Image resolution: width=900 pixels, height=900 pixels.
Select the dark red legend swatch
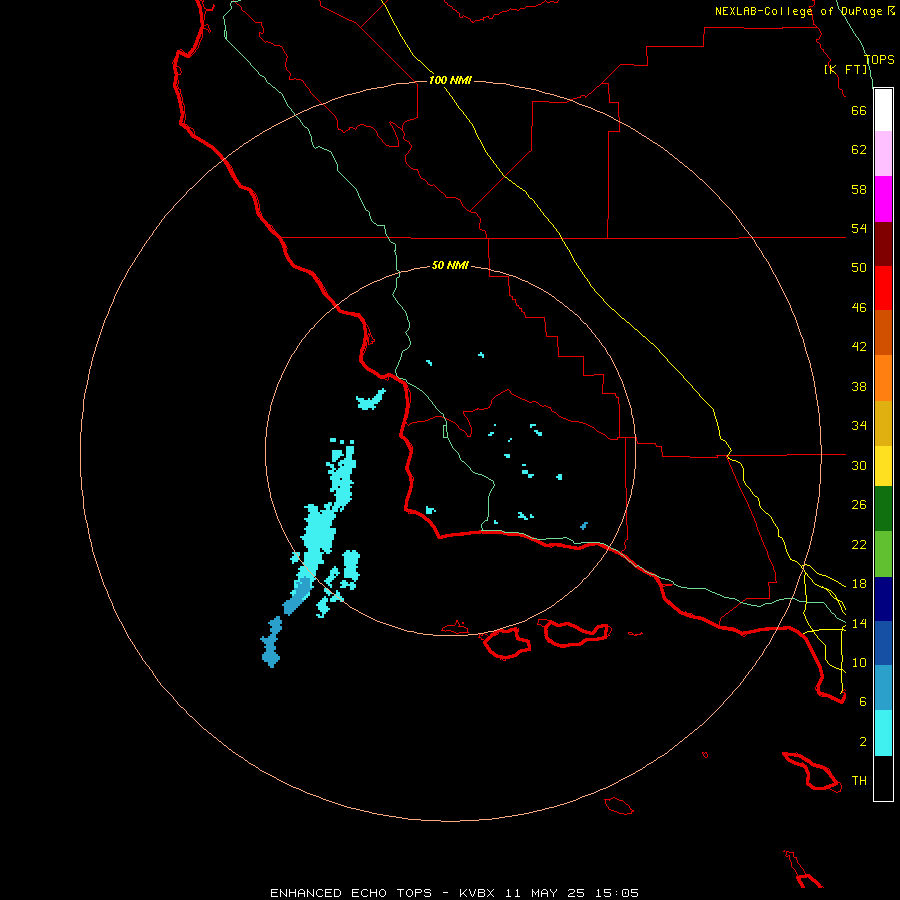tap(883, 244)
